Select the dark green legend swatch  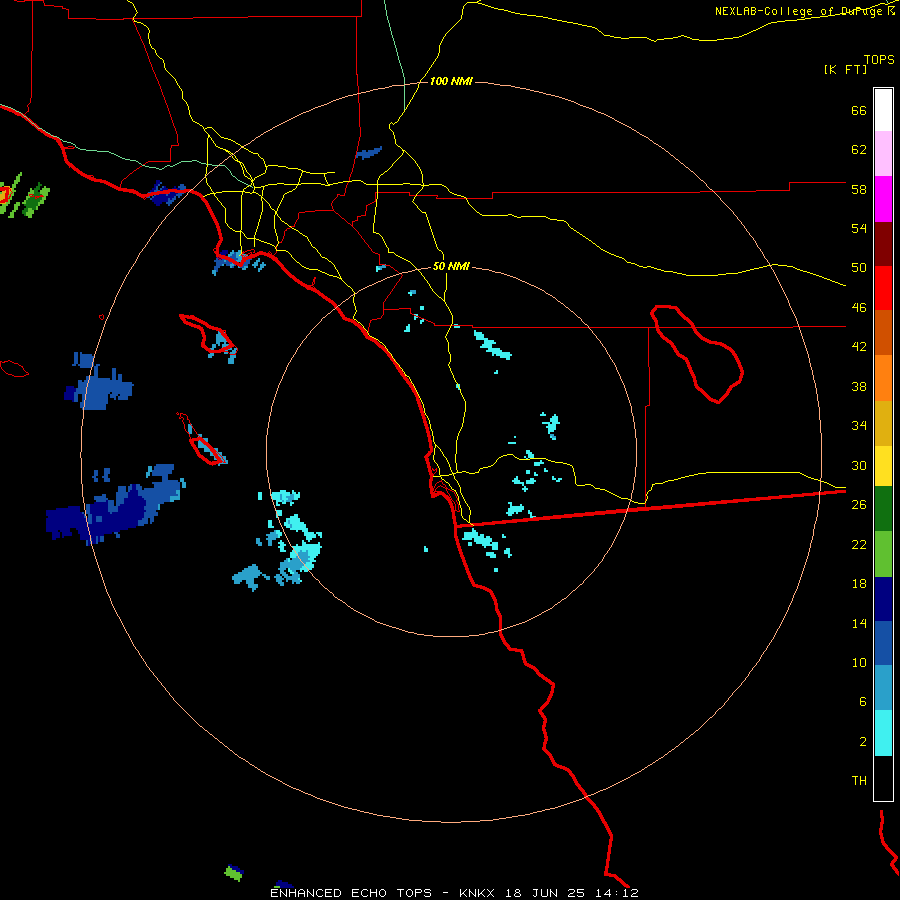pyautogui.click(x=883, y=509)
